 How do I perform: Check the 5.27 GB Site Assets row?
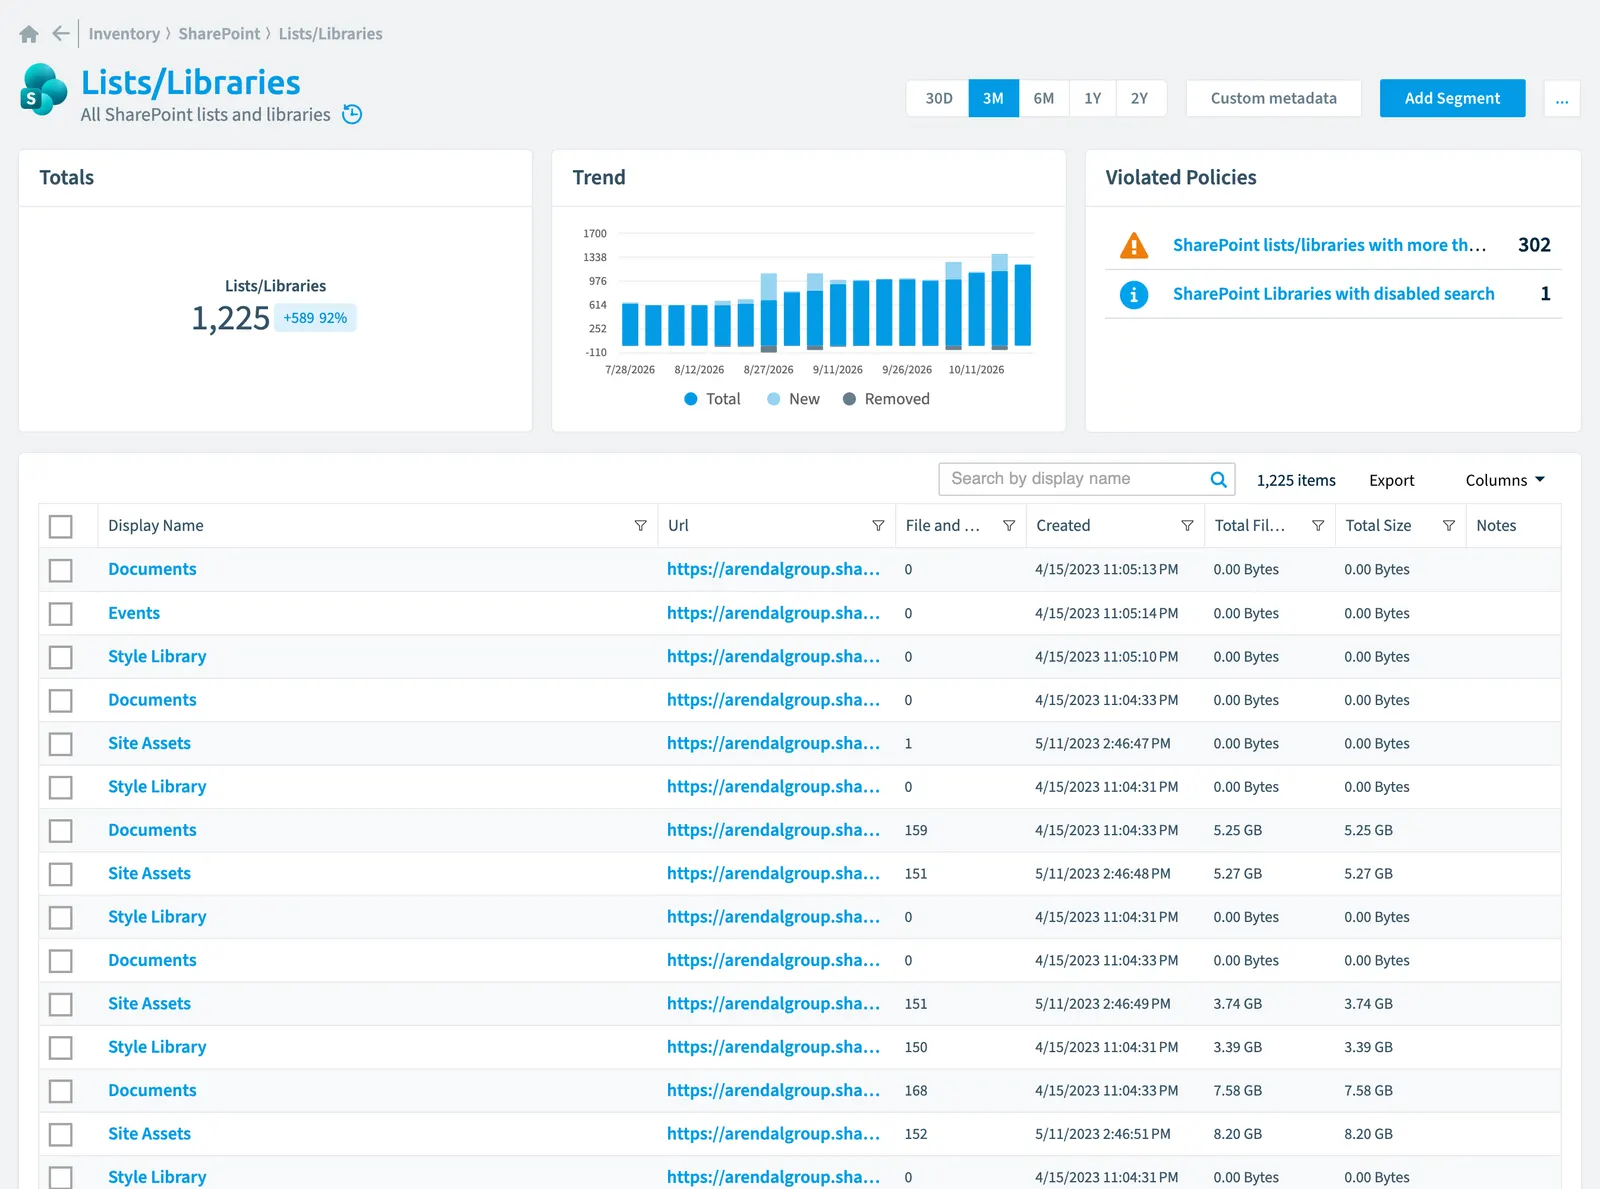[x=61, y=874]
